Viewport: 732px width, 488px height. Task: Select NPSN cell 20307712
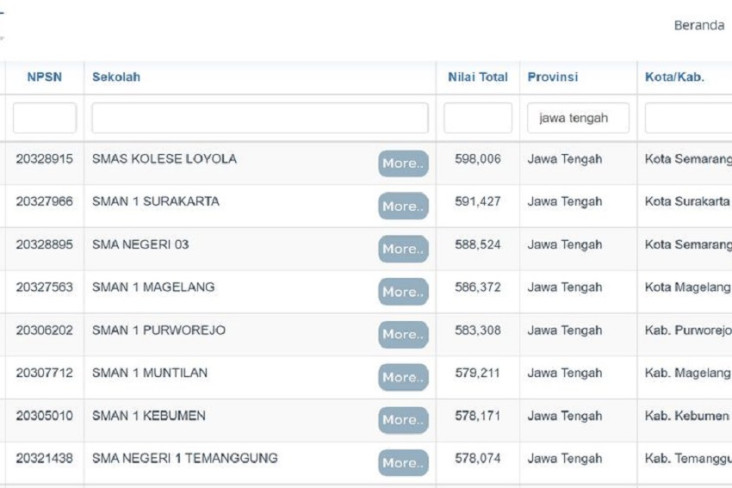pos(44,373)
